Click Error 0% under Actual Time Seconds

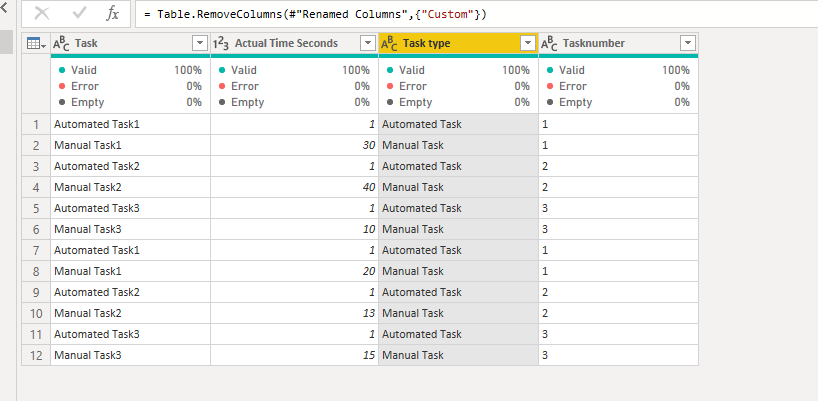pyautogui.click(x=294, y=86)
